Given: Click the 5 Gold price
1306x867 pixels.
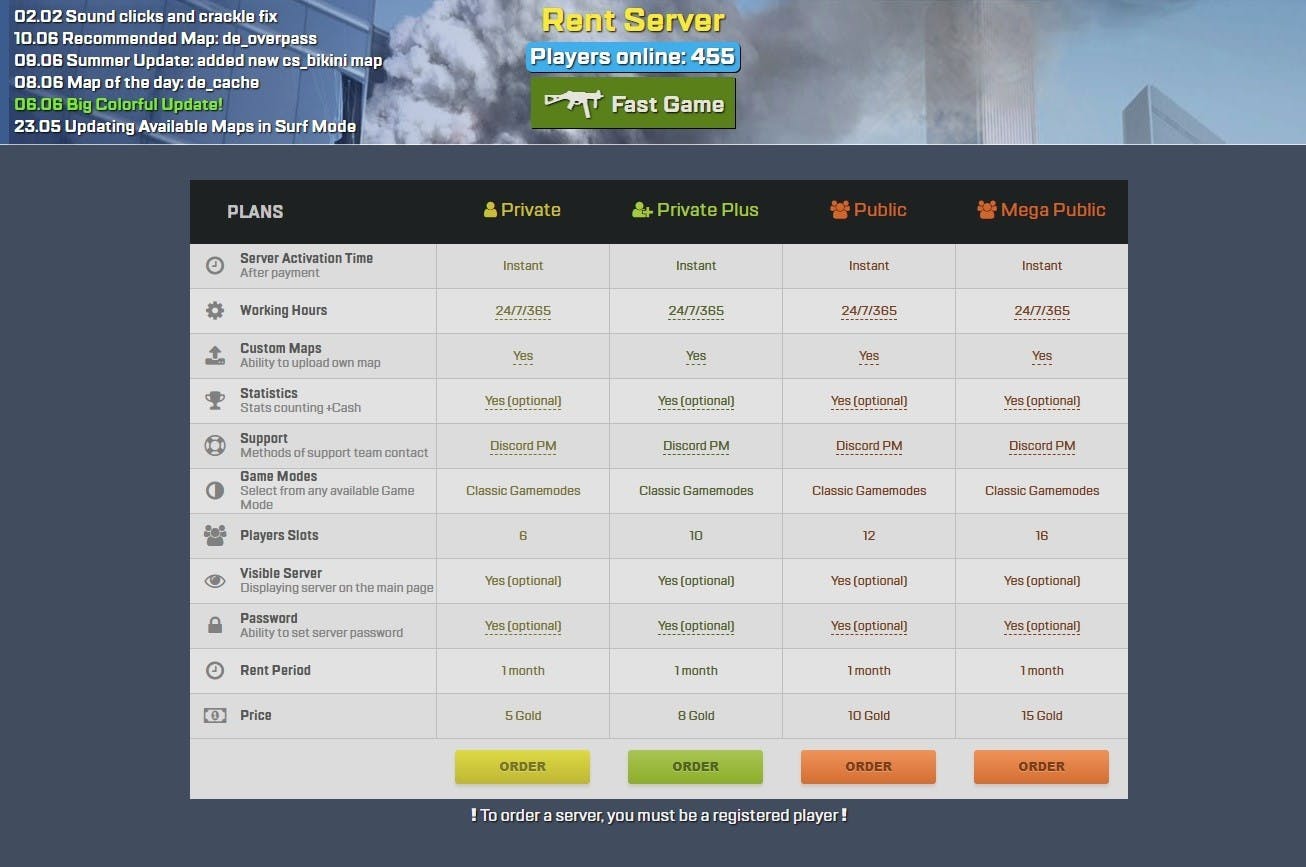Looking at the screenshot, I should [x=523, y=716].
